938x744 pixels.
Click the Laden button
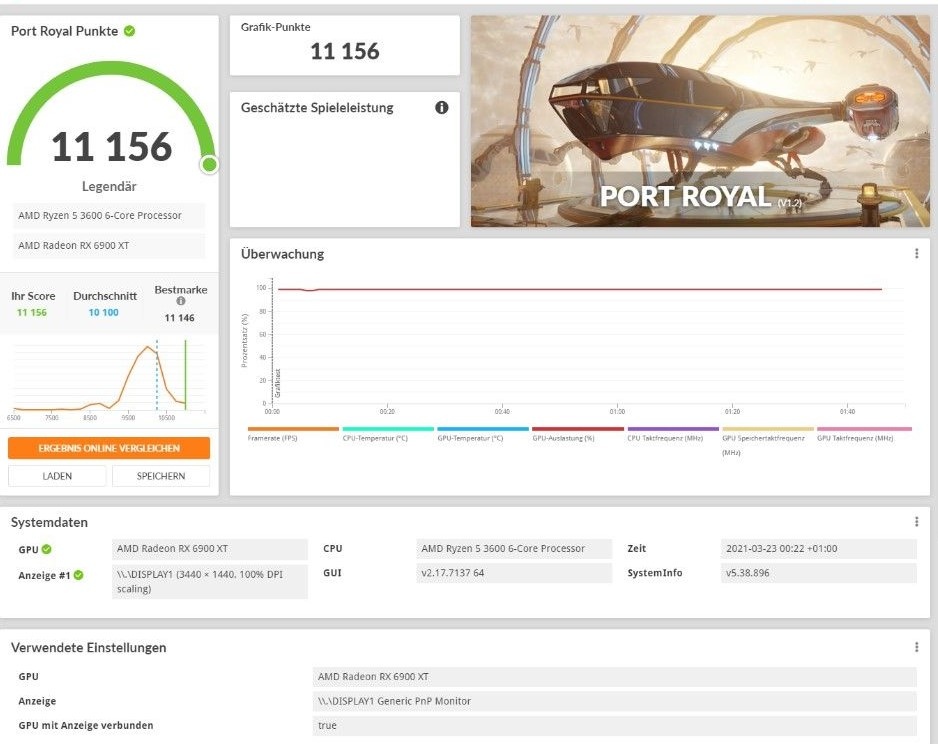(57, 476)
